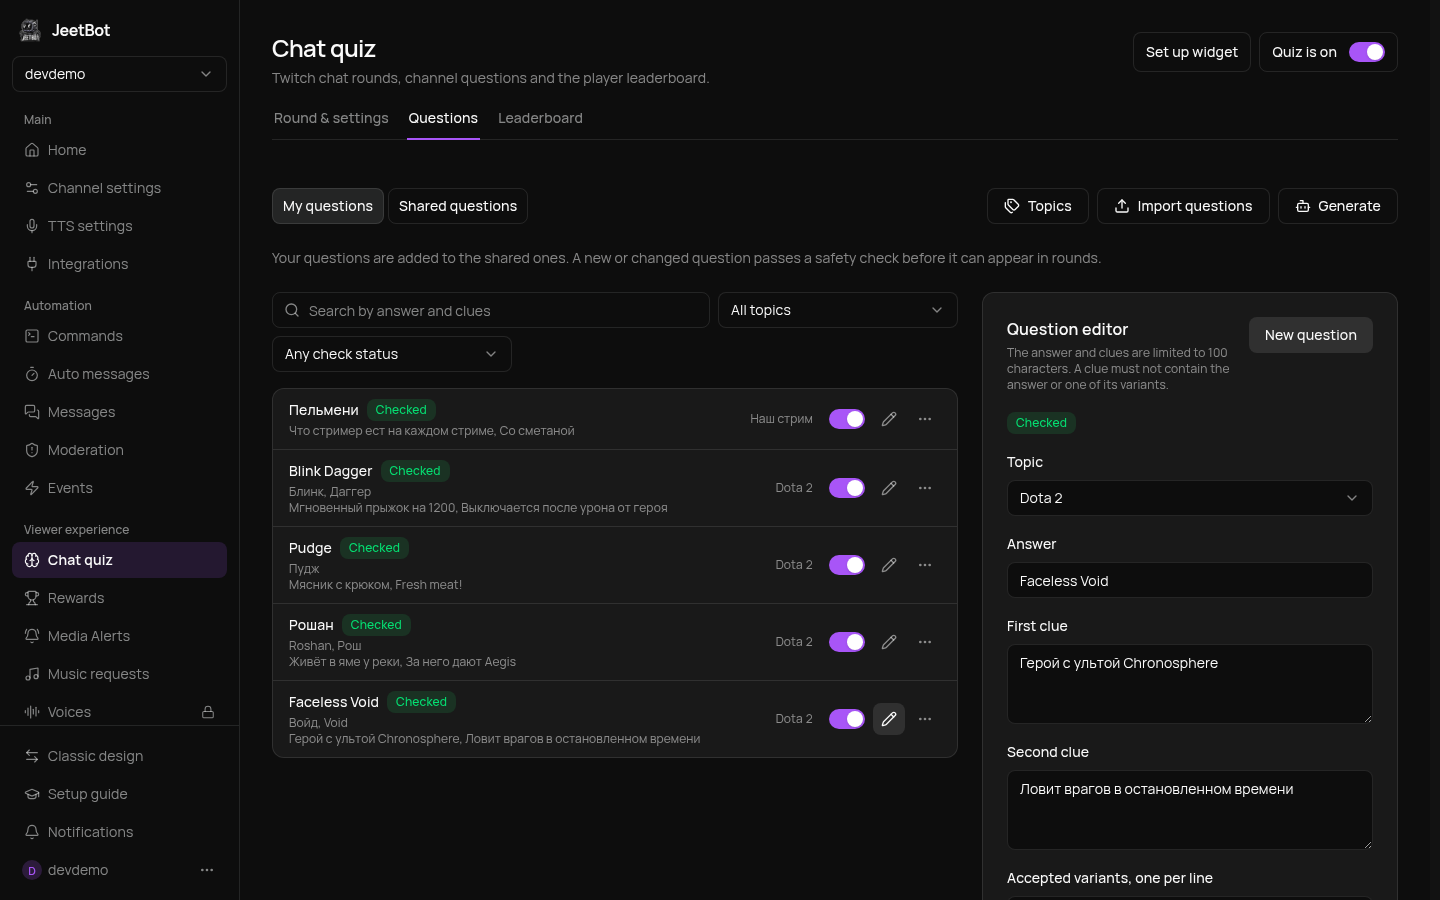This screenshot has width=1440, height=900.
Task: Edit the Pudge question with pencil icon
Action: 889,565
